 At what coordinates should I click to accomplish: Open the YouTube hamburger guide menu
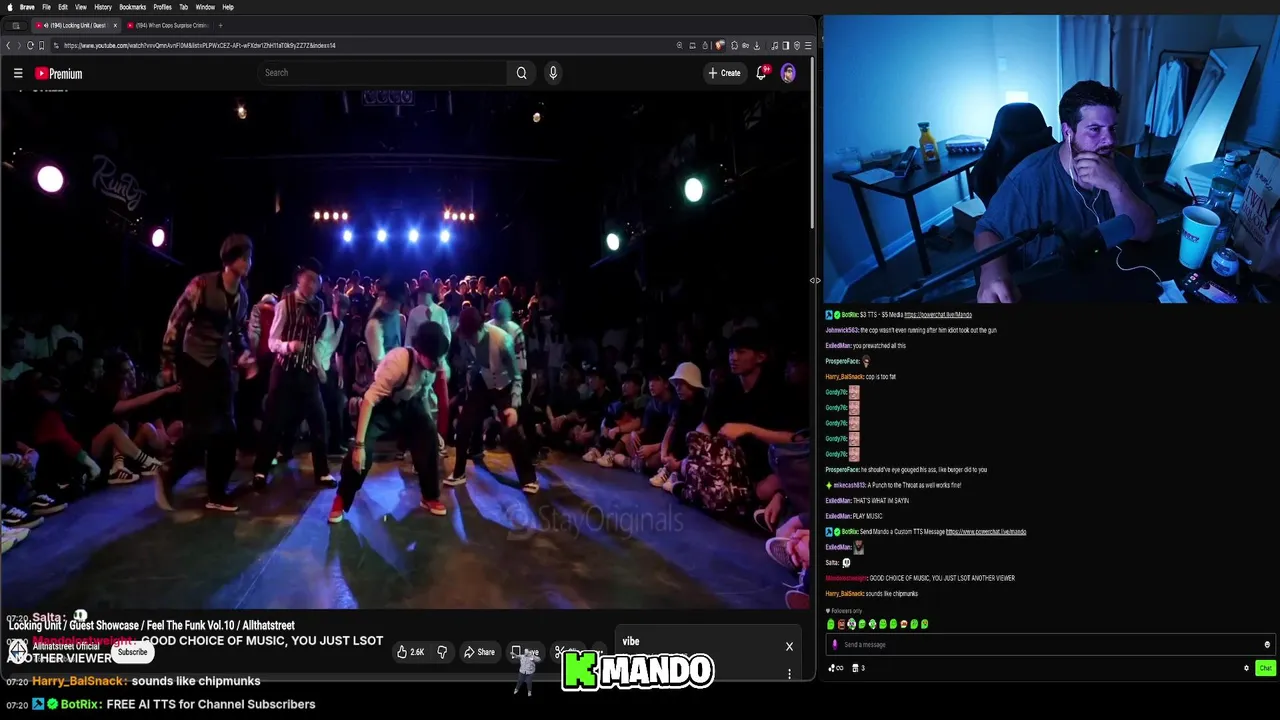coord(18,73)
